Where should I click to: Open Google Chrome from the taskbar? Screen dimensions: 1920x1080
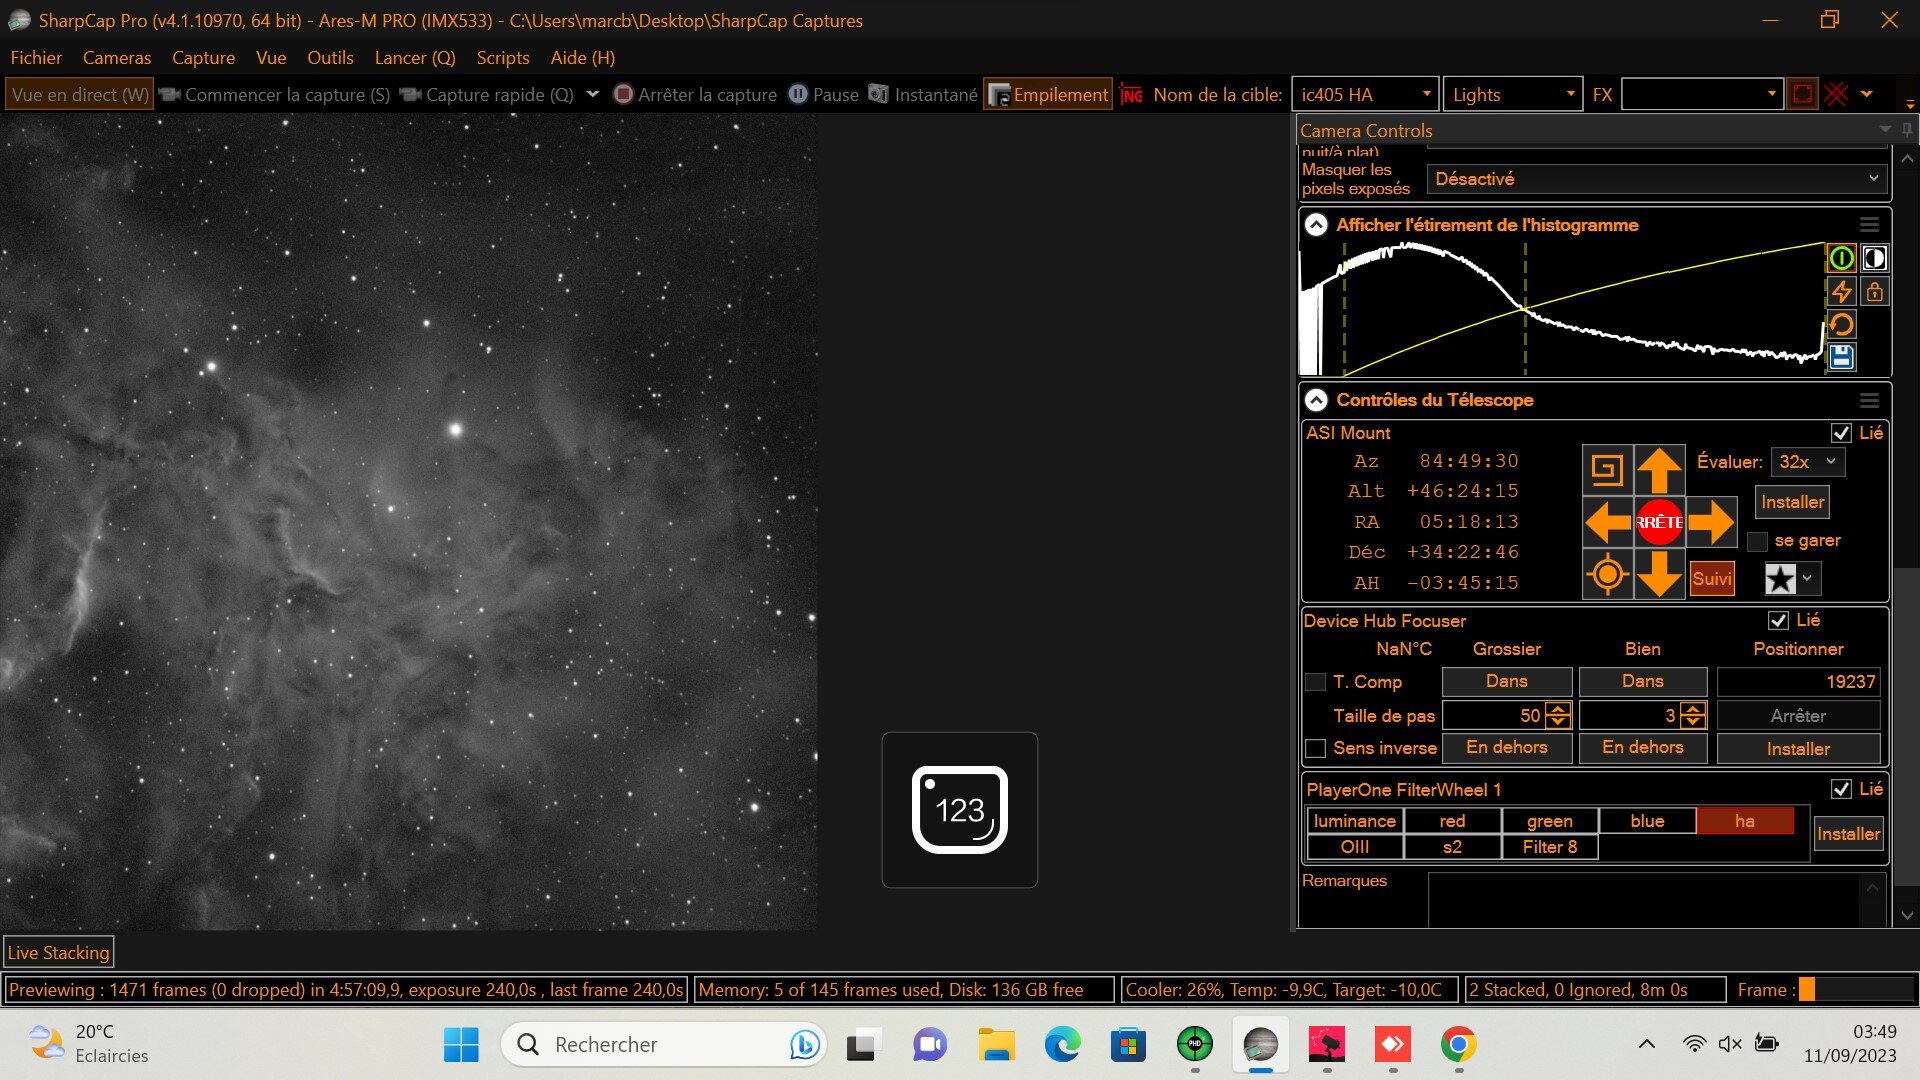click(x=1458, y=1044)
